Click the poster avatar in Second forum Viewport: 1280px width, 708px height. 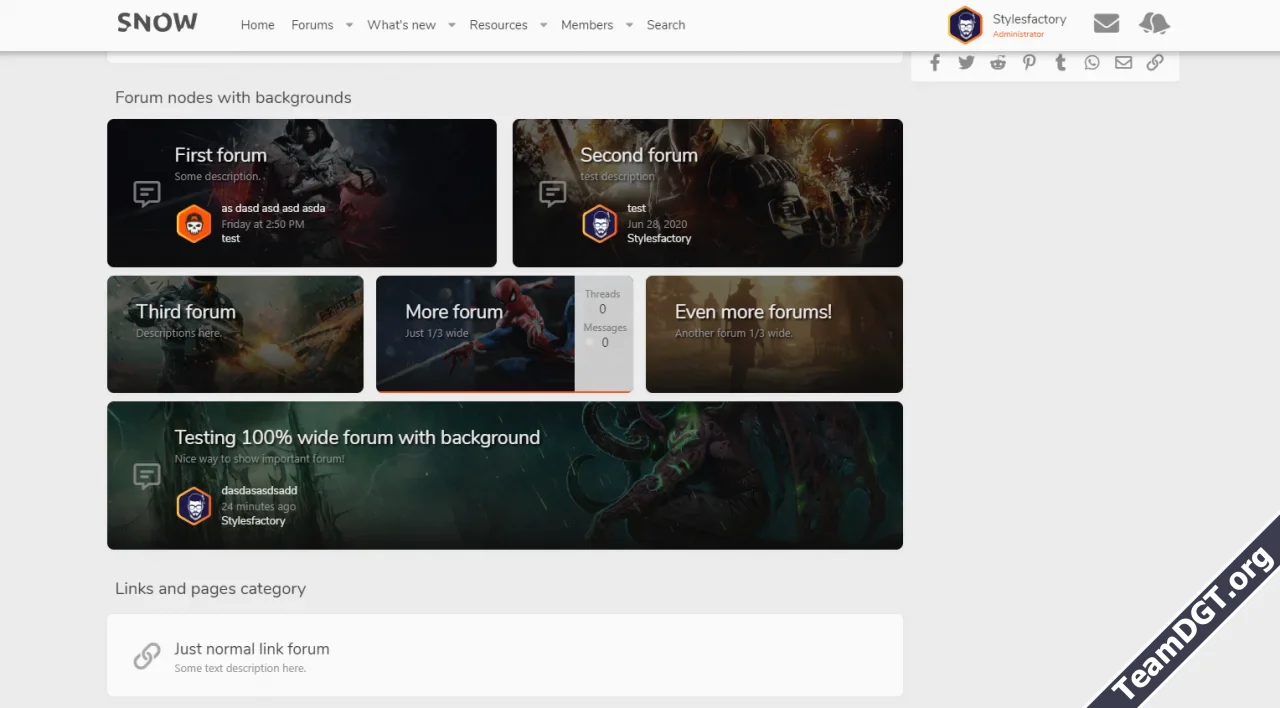click(600, 224)
